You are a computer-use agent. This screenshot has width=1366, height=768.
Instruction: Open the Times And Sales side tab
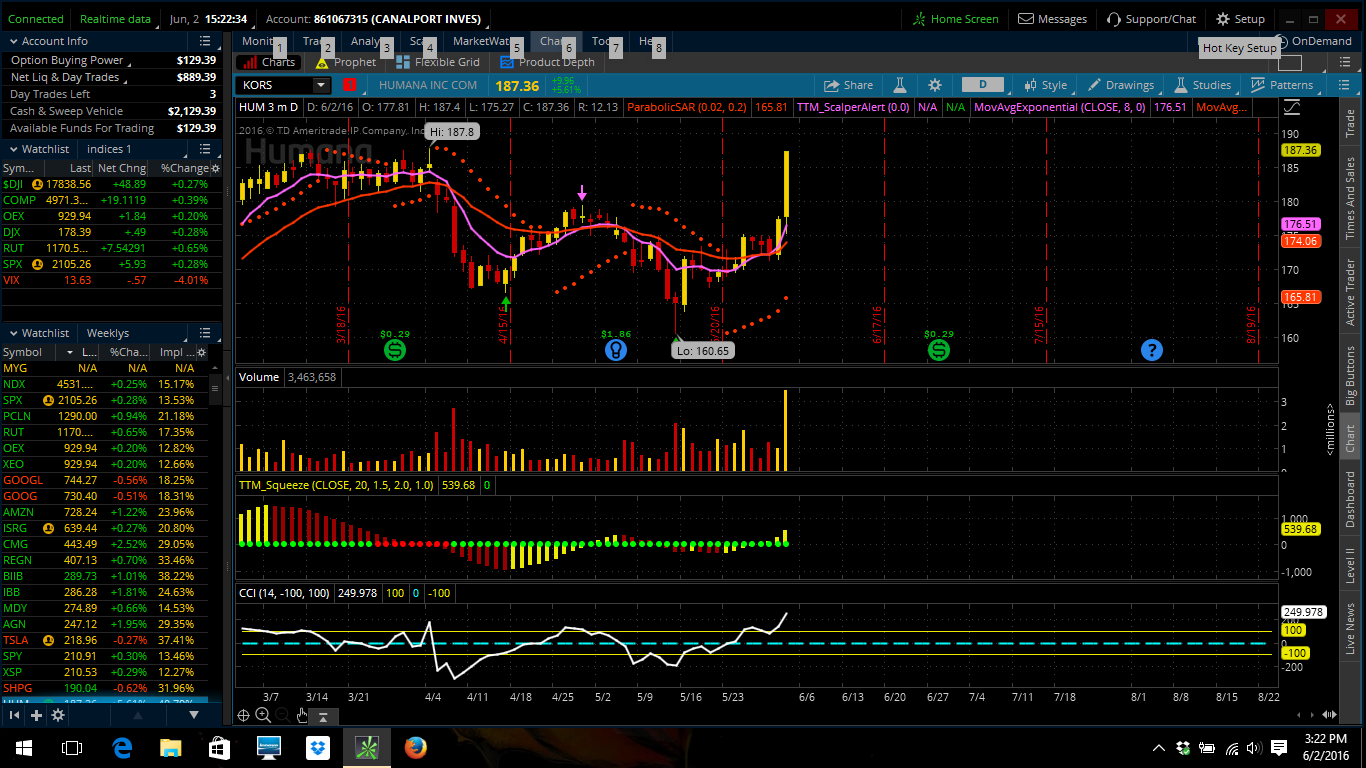click(1350, 198)
